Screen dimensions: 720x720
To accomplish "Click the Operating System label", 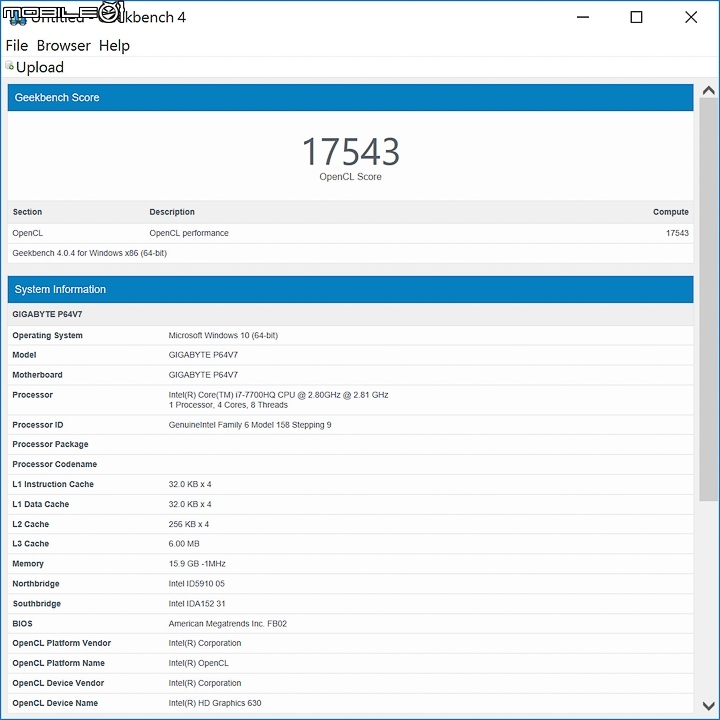I will [47, 336].
